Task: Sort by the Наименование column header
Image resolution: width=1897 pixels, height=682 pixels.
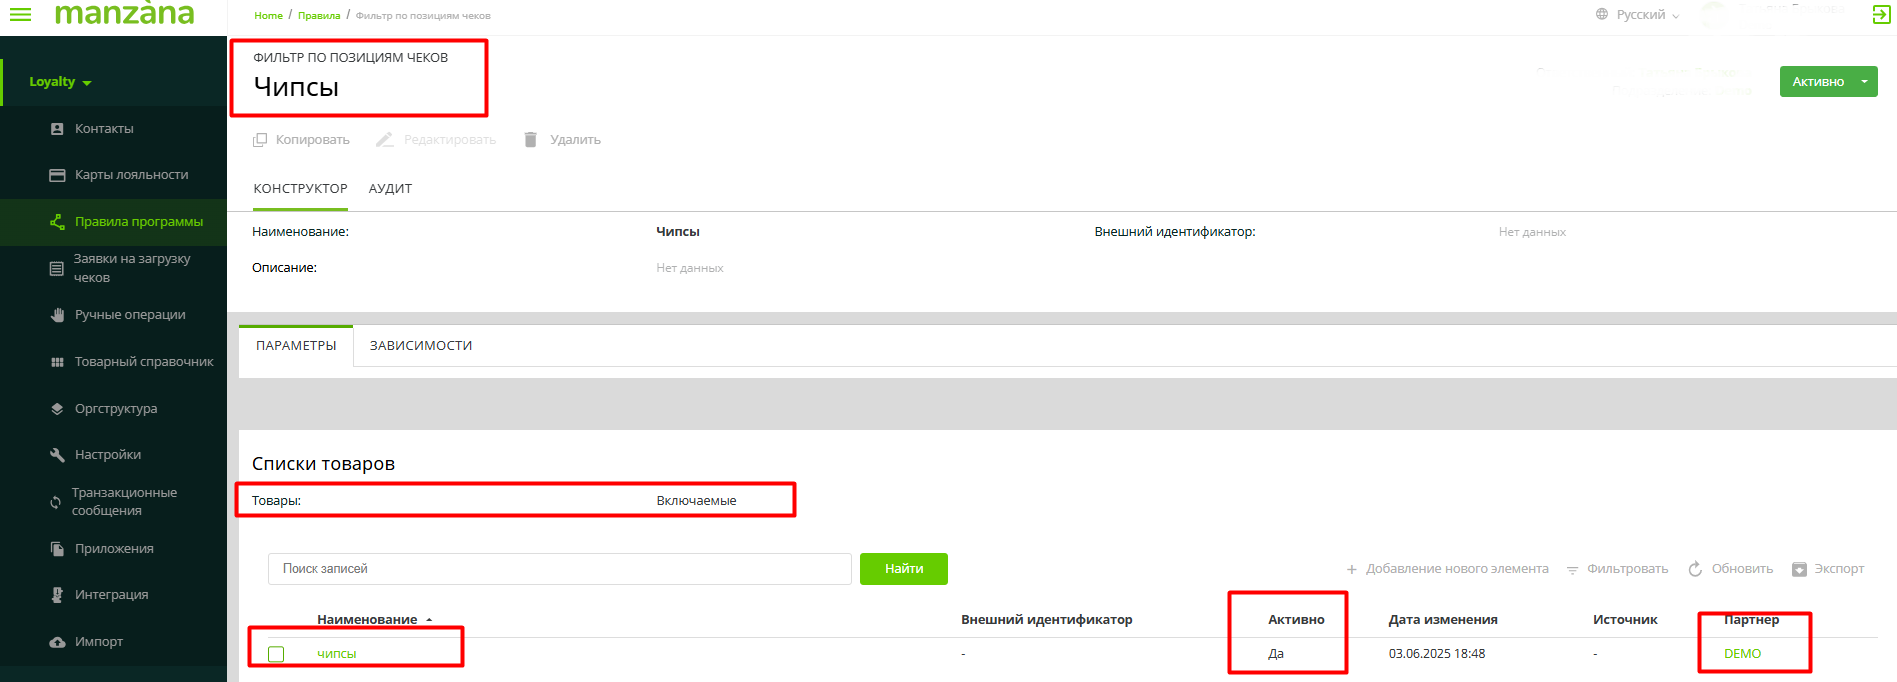Action: [x=367, y=620]
